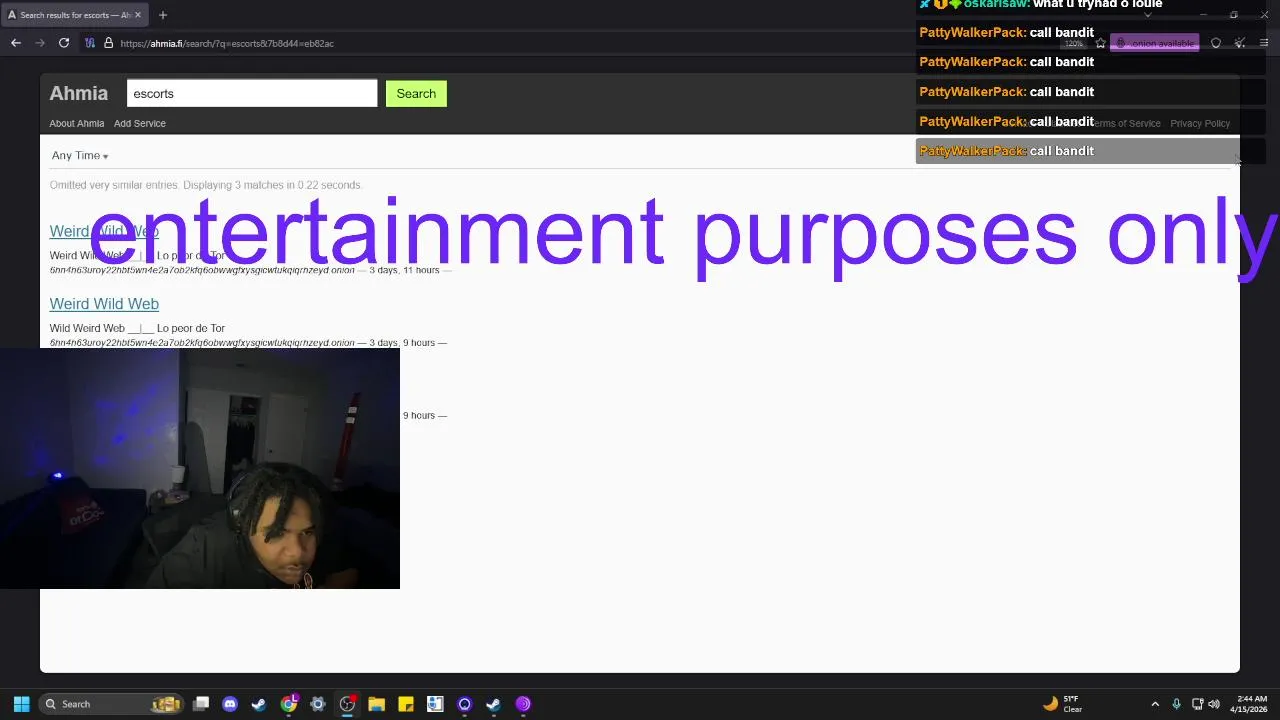Screen dimensions: 1280x720
Task: Click the escorts search input field
Action: (x=252, y=93)
